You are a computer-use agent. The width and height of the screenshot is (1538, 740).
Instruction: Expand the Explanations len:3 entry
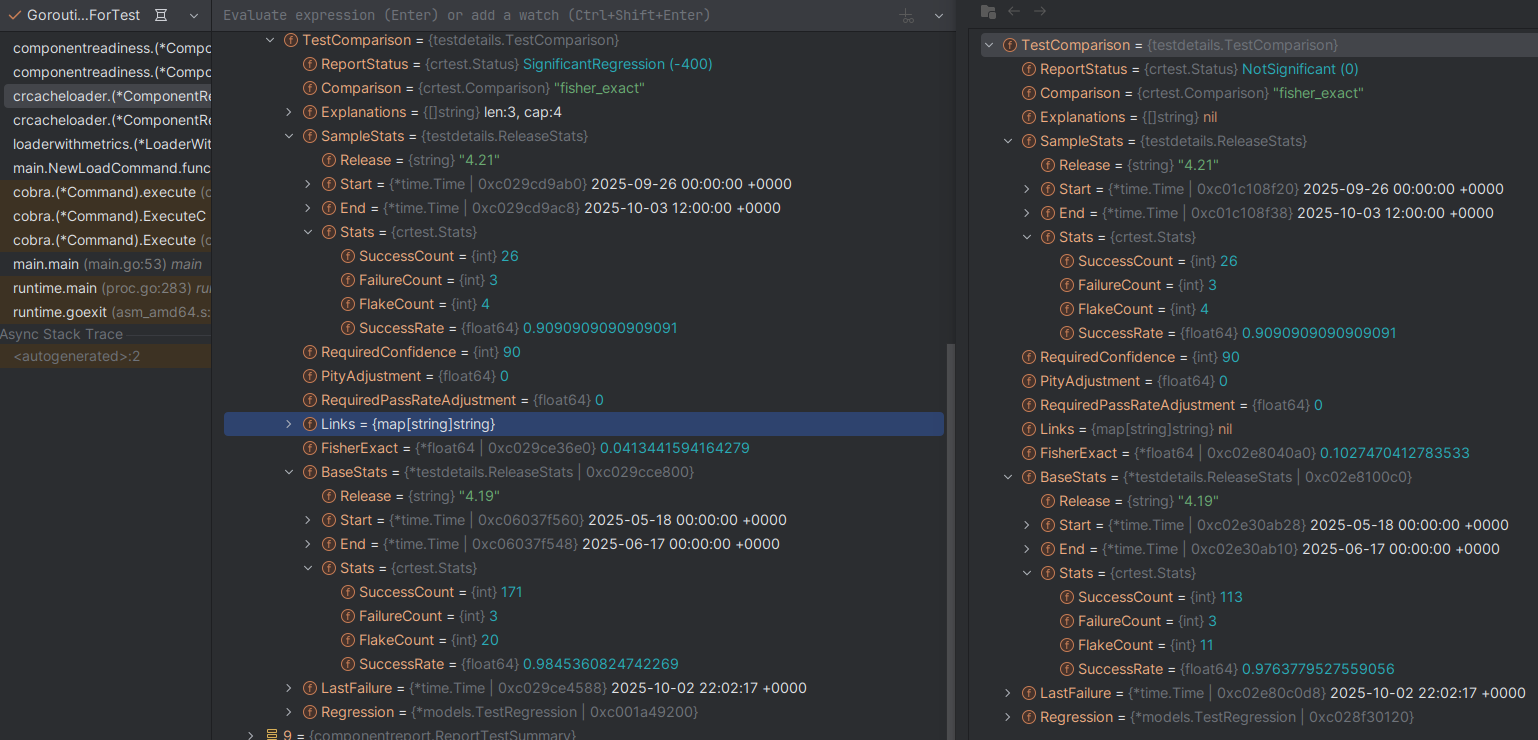pyautogui.click(x=289, y=112)
